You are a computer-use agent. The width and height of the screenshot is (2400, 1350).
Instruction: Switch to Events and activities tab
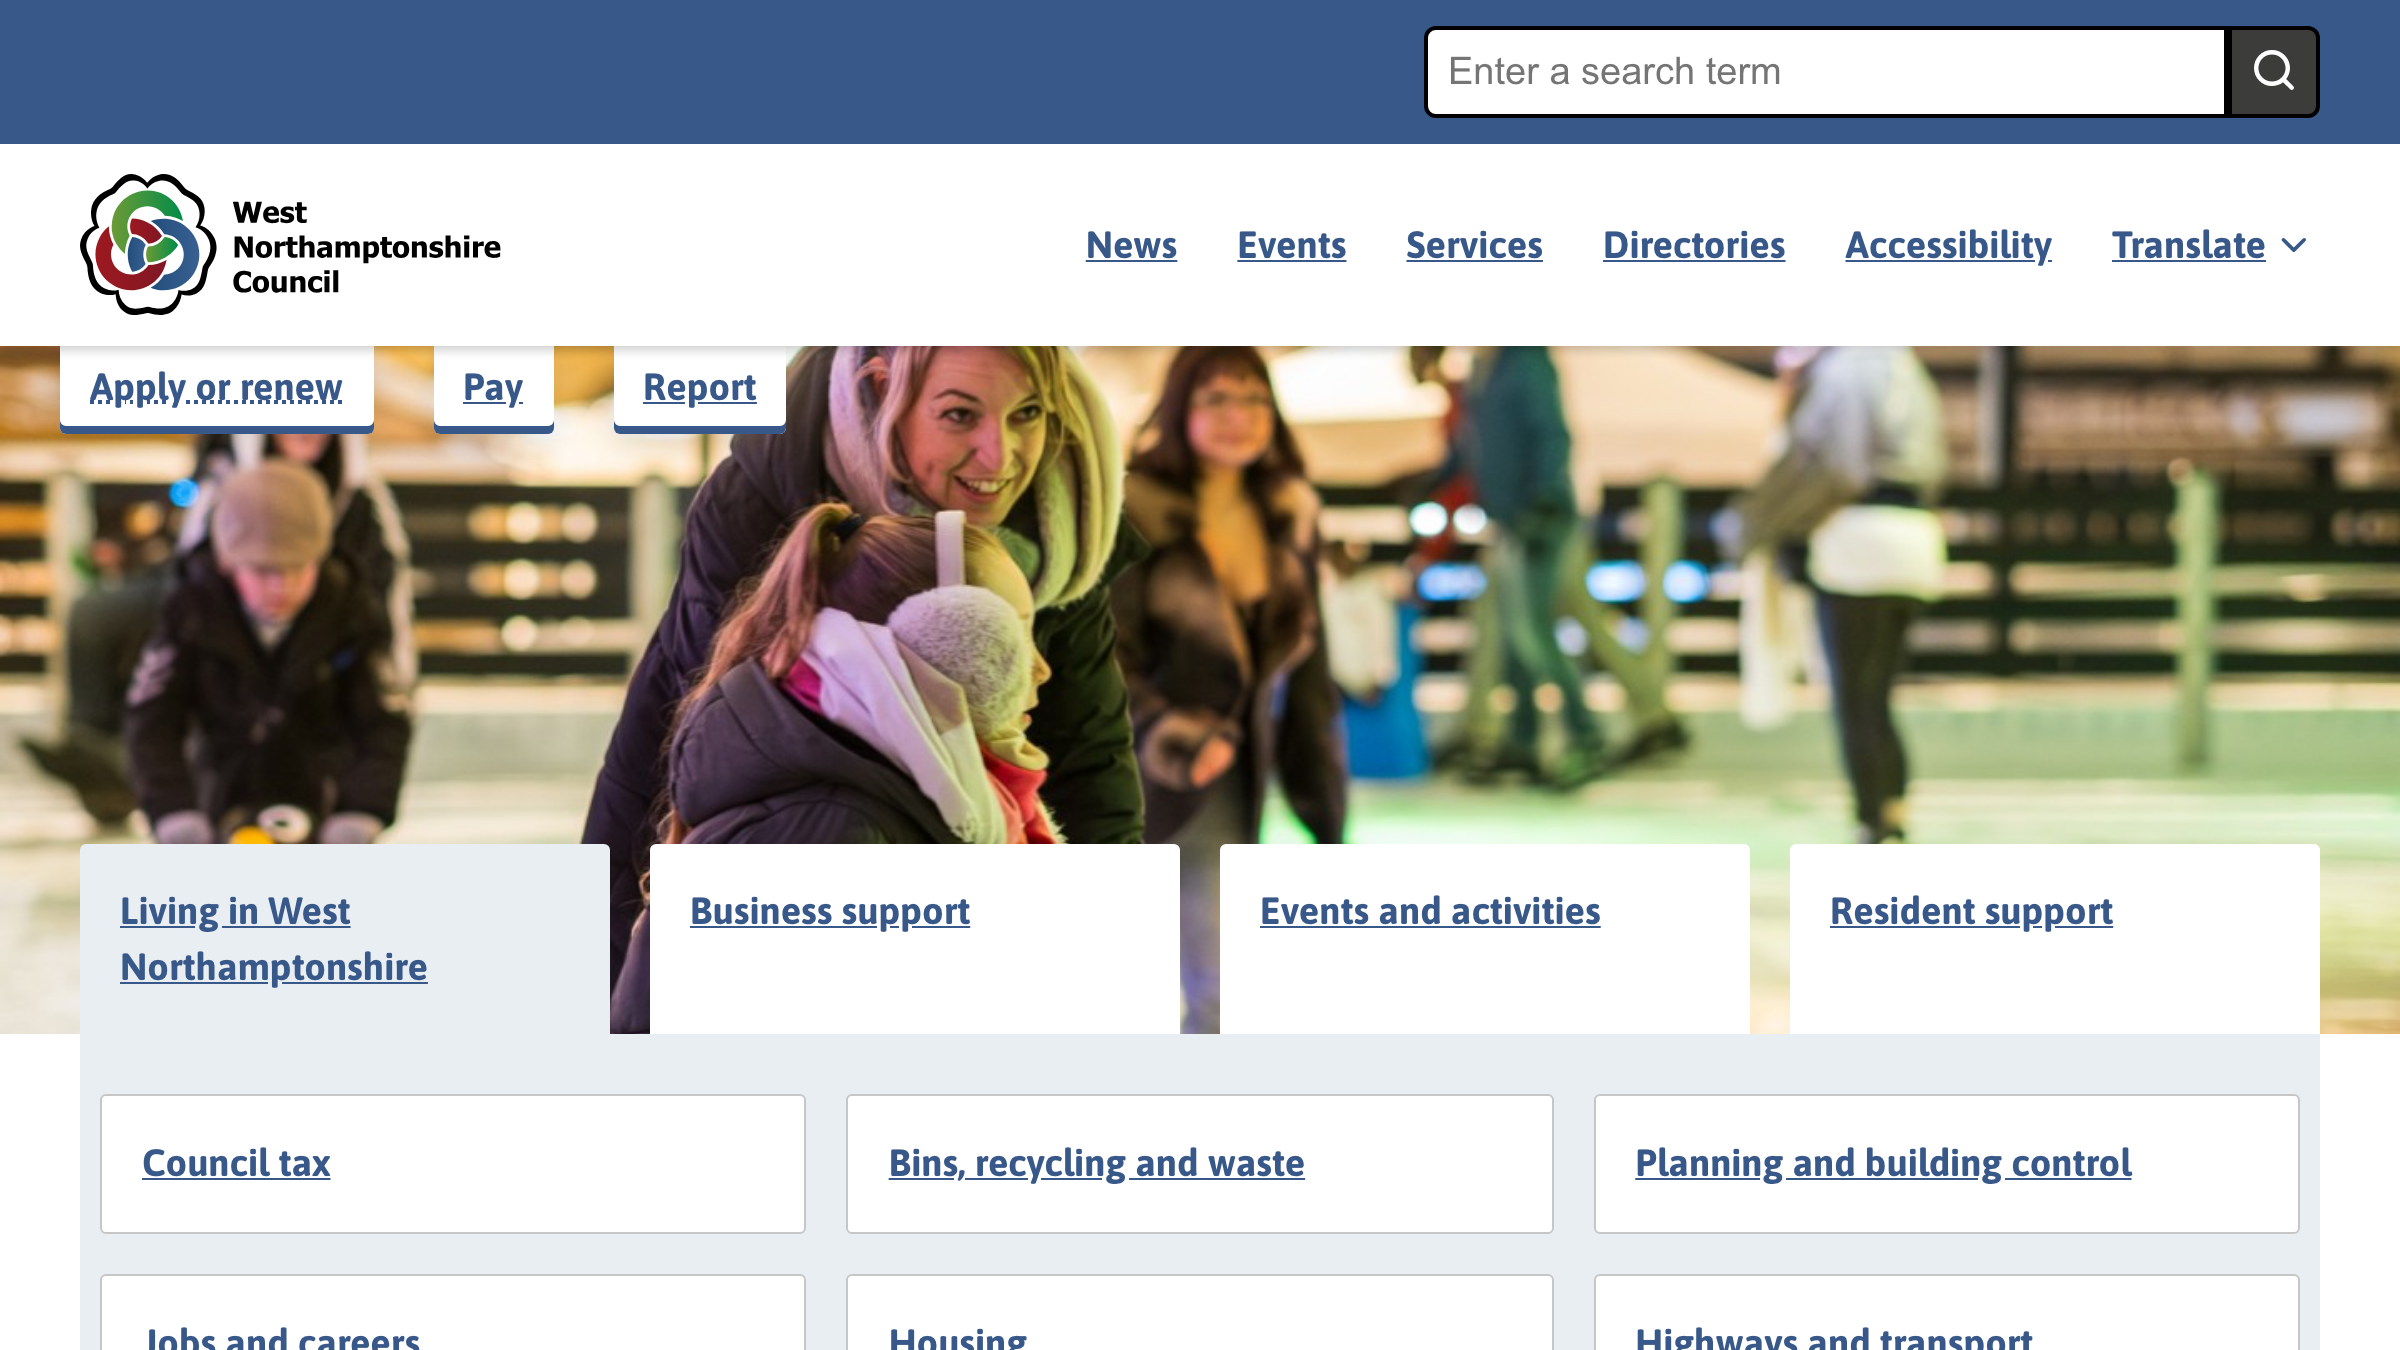1429,911
